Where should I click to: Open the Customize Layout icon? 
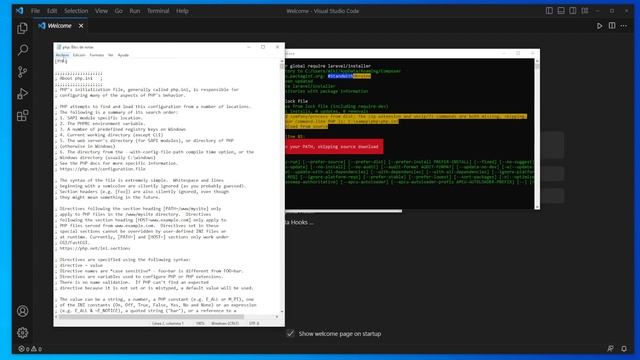click(x=584, y=11)
